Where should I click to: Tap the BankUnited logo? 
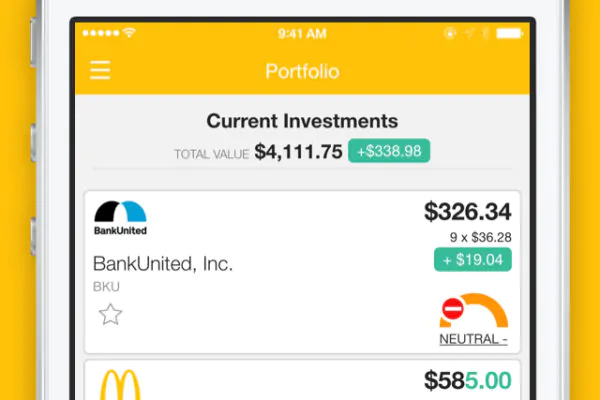click(120, 217)
